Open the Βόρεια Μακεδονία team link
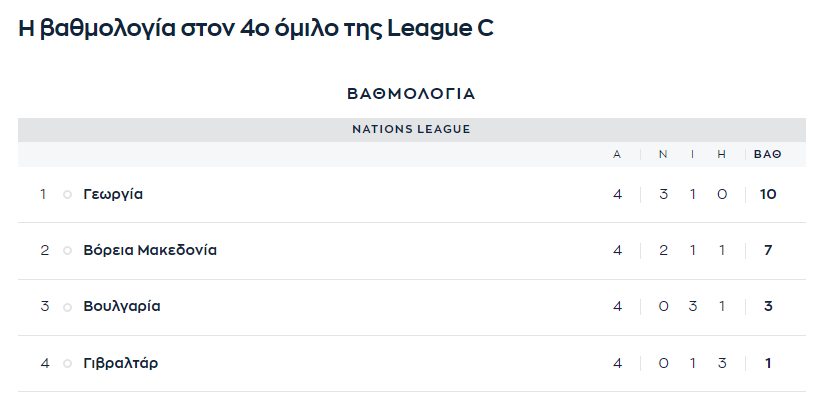Image resolution: width=832 pixels, height=407 pixels. 150,250
